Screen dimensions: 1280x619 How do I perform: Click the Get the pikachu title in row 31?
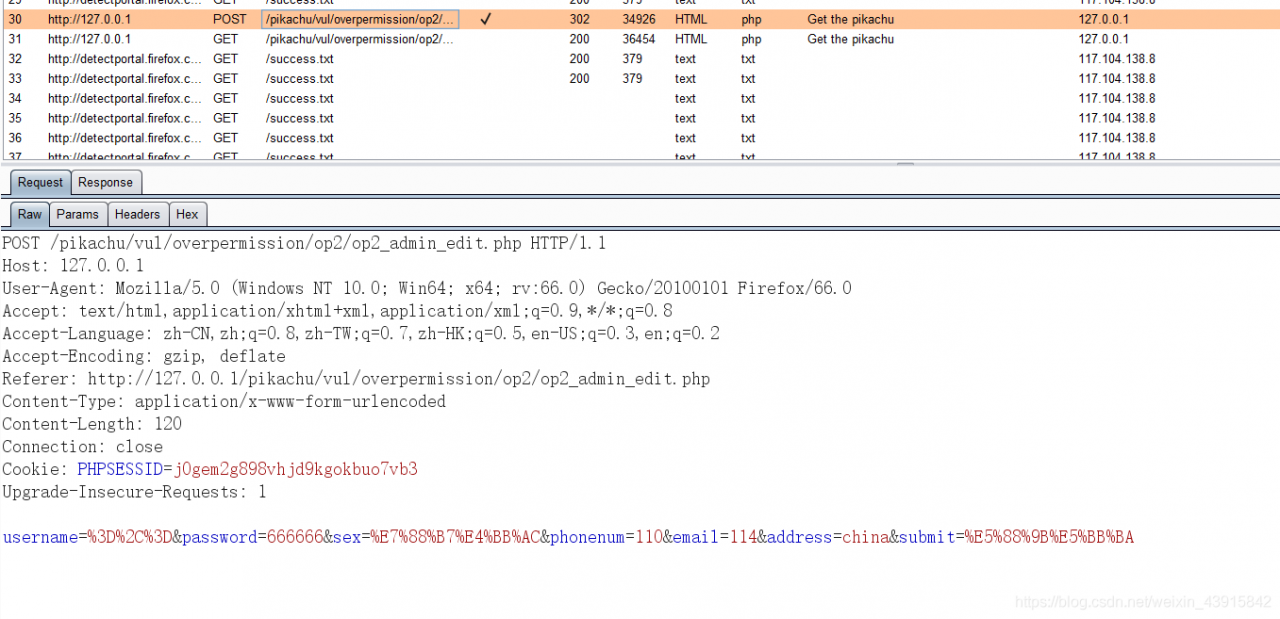click(x=851, y=39)
